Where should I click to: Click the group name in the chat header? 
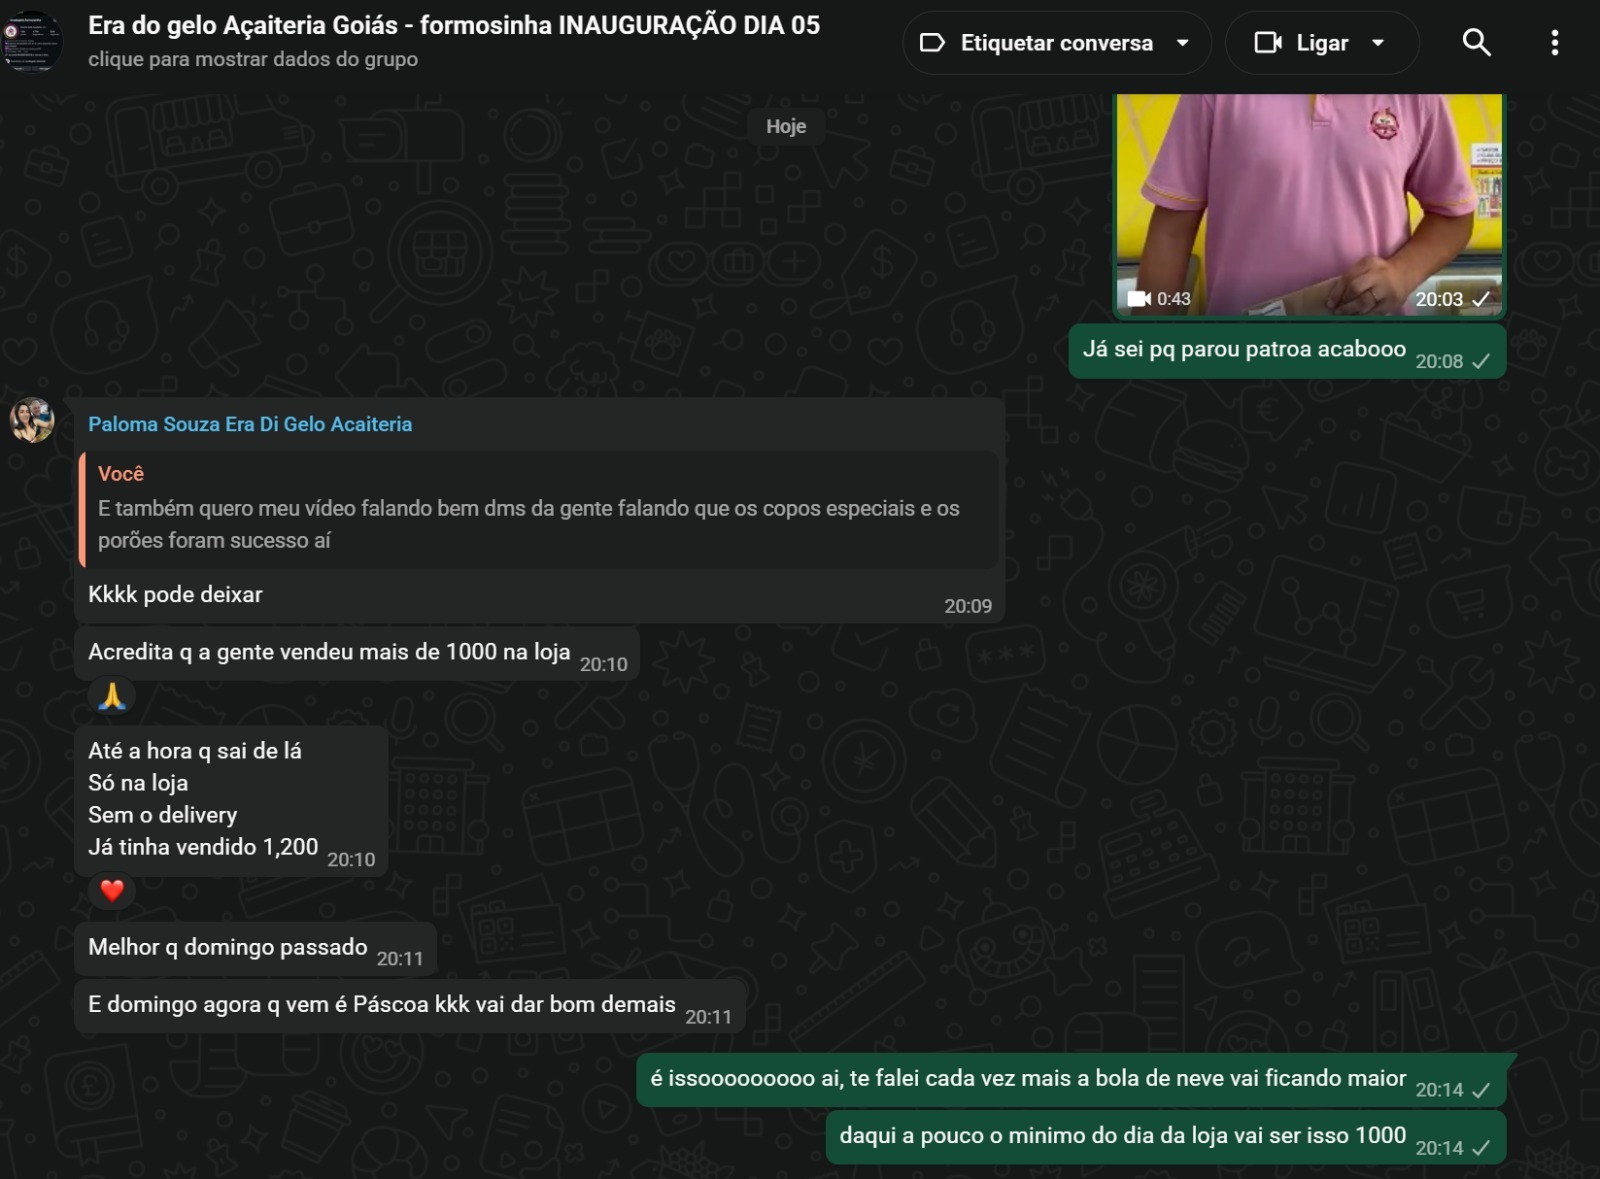(455, 27)
